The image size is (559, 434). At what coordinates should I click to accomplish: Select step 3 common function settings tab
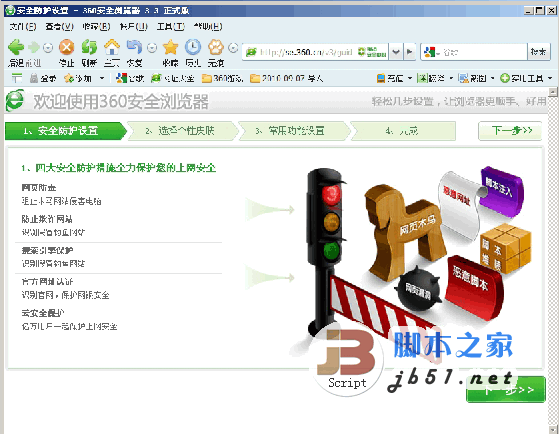pyautogui.click(x=294, y=131)
